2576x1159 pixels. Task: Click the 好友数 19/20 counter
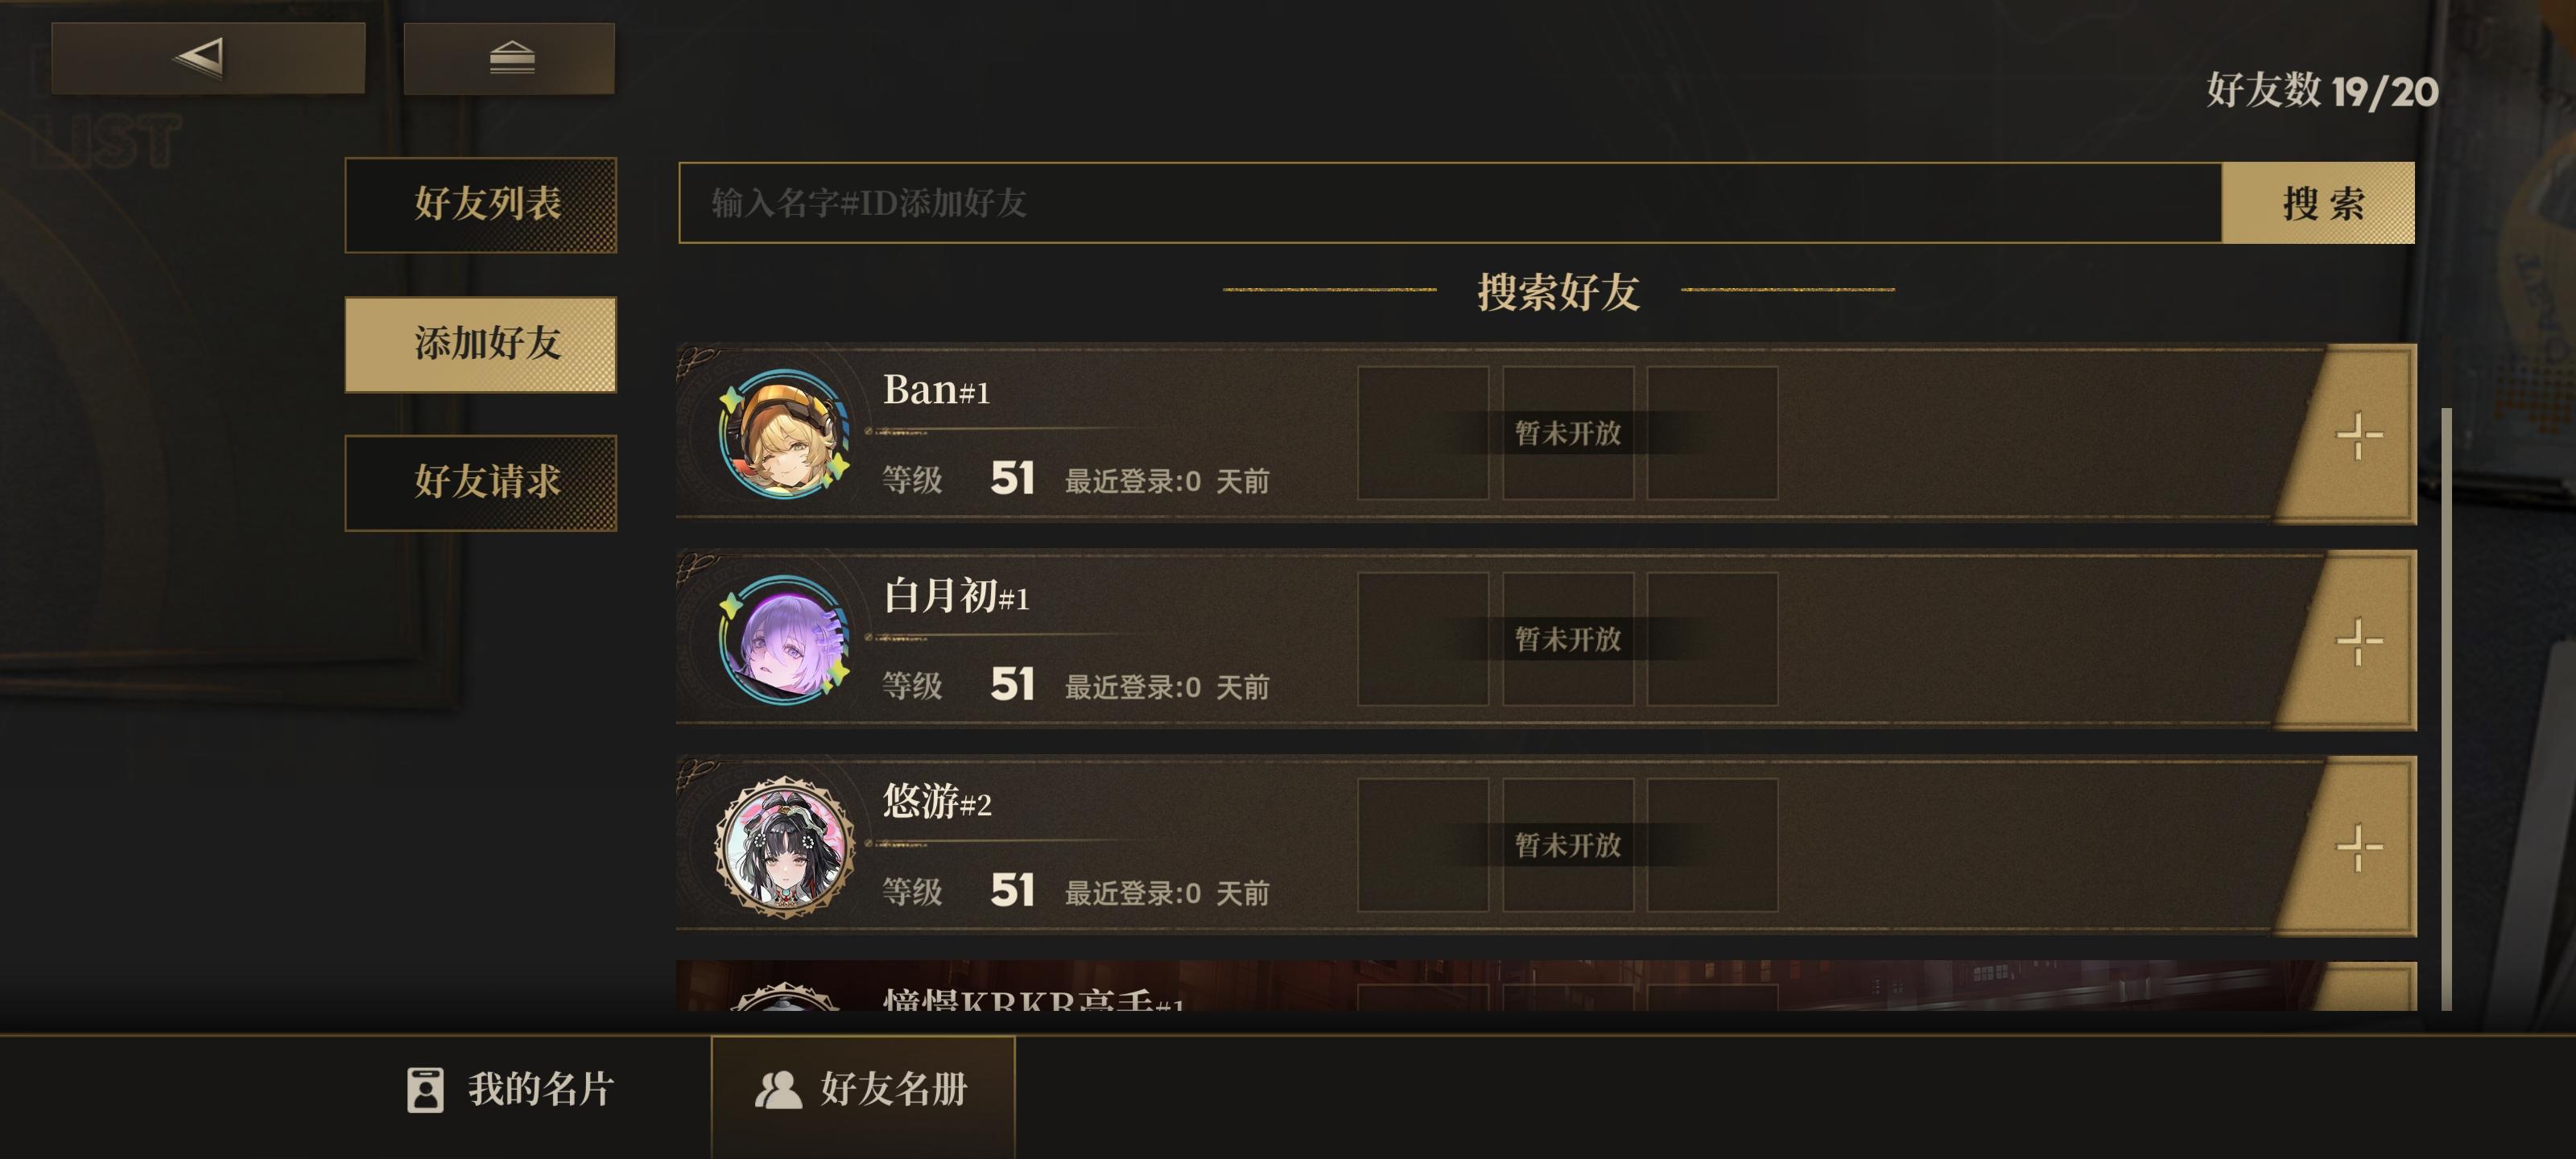2322,91
